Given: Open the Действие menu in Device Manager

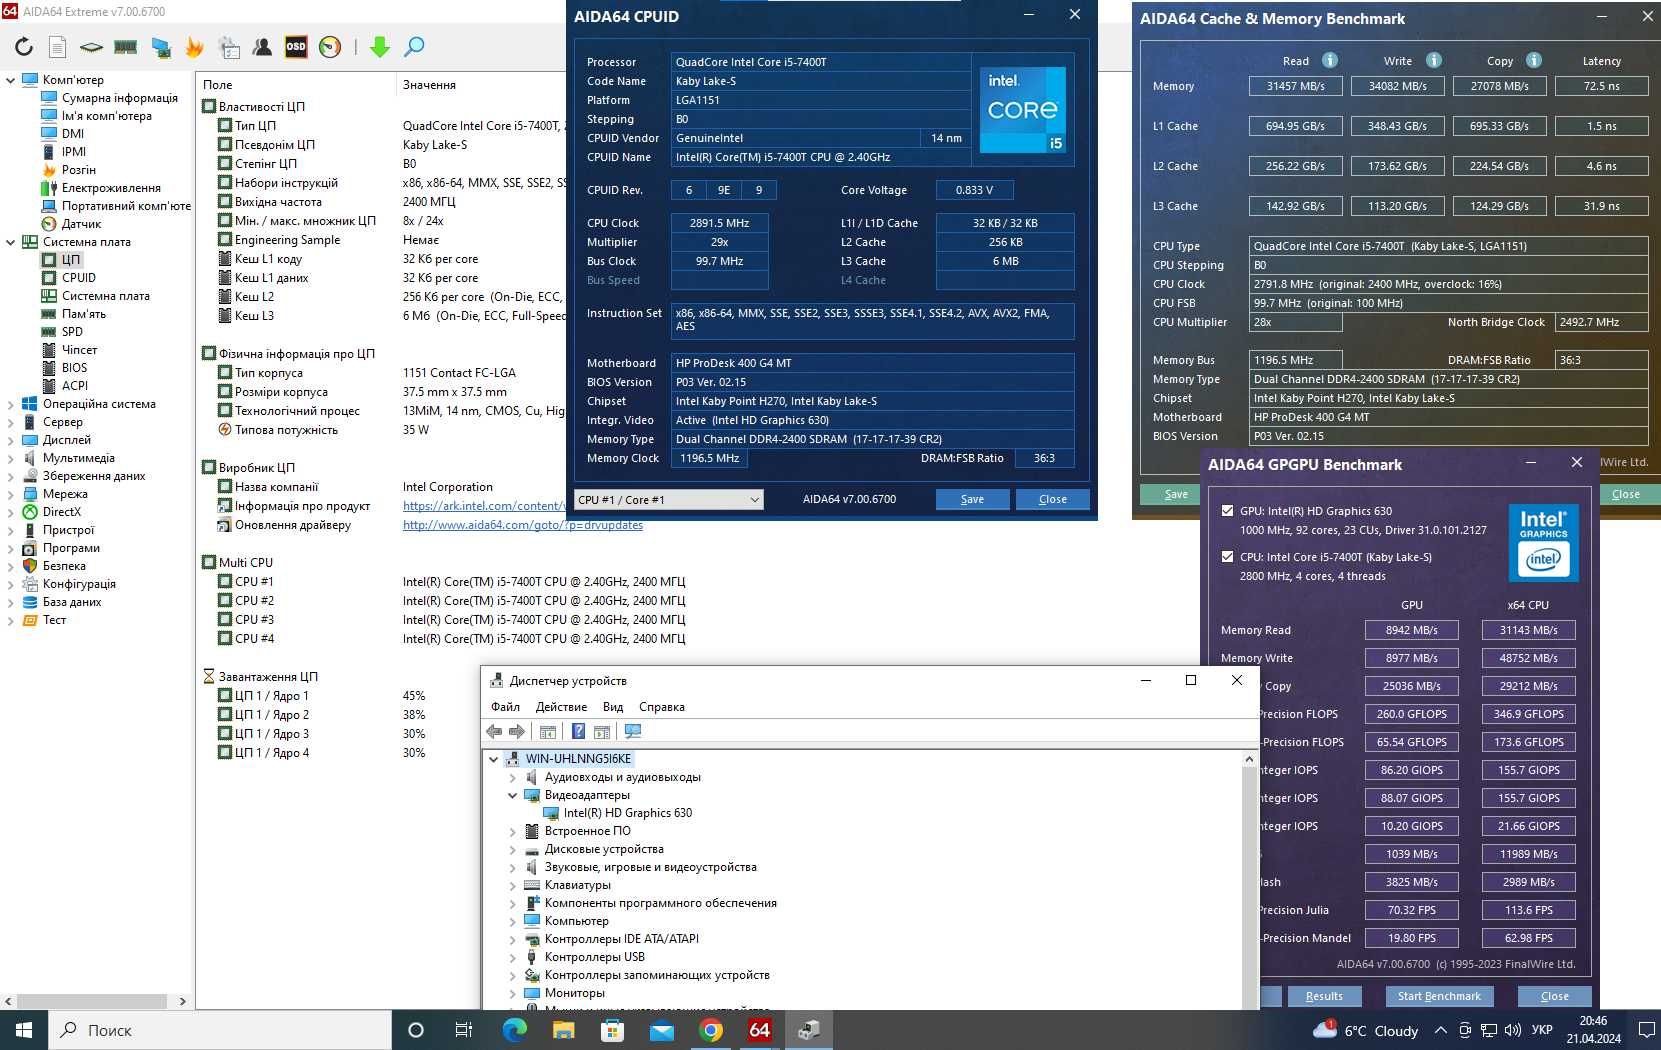Looking at the screenshot, I should click(x=561, y=707).
